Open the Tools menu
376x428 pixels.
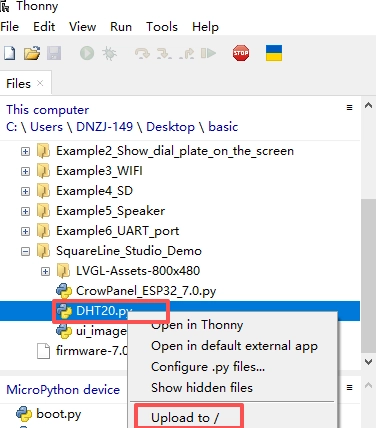point(162,27)
